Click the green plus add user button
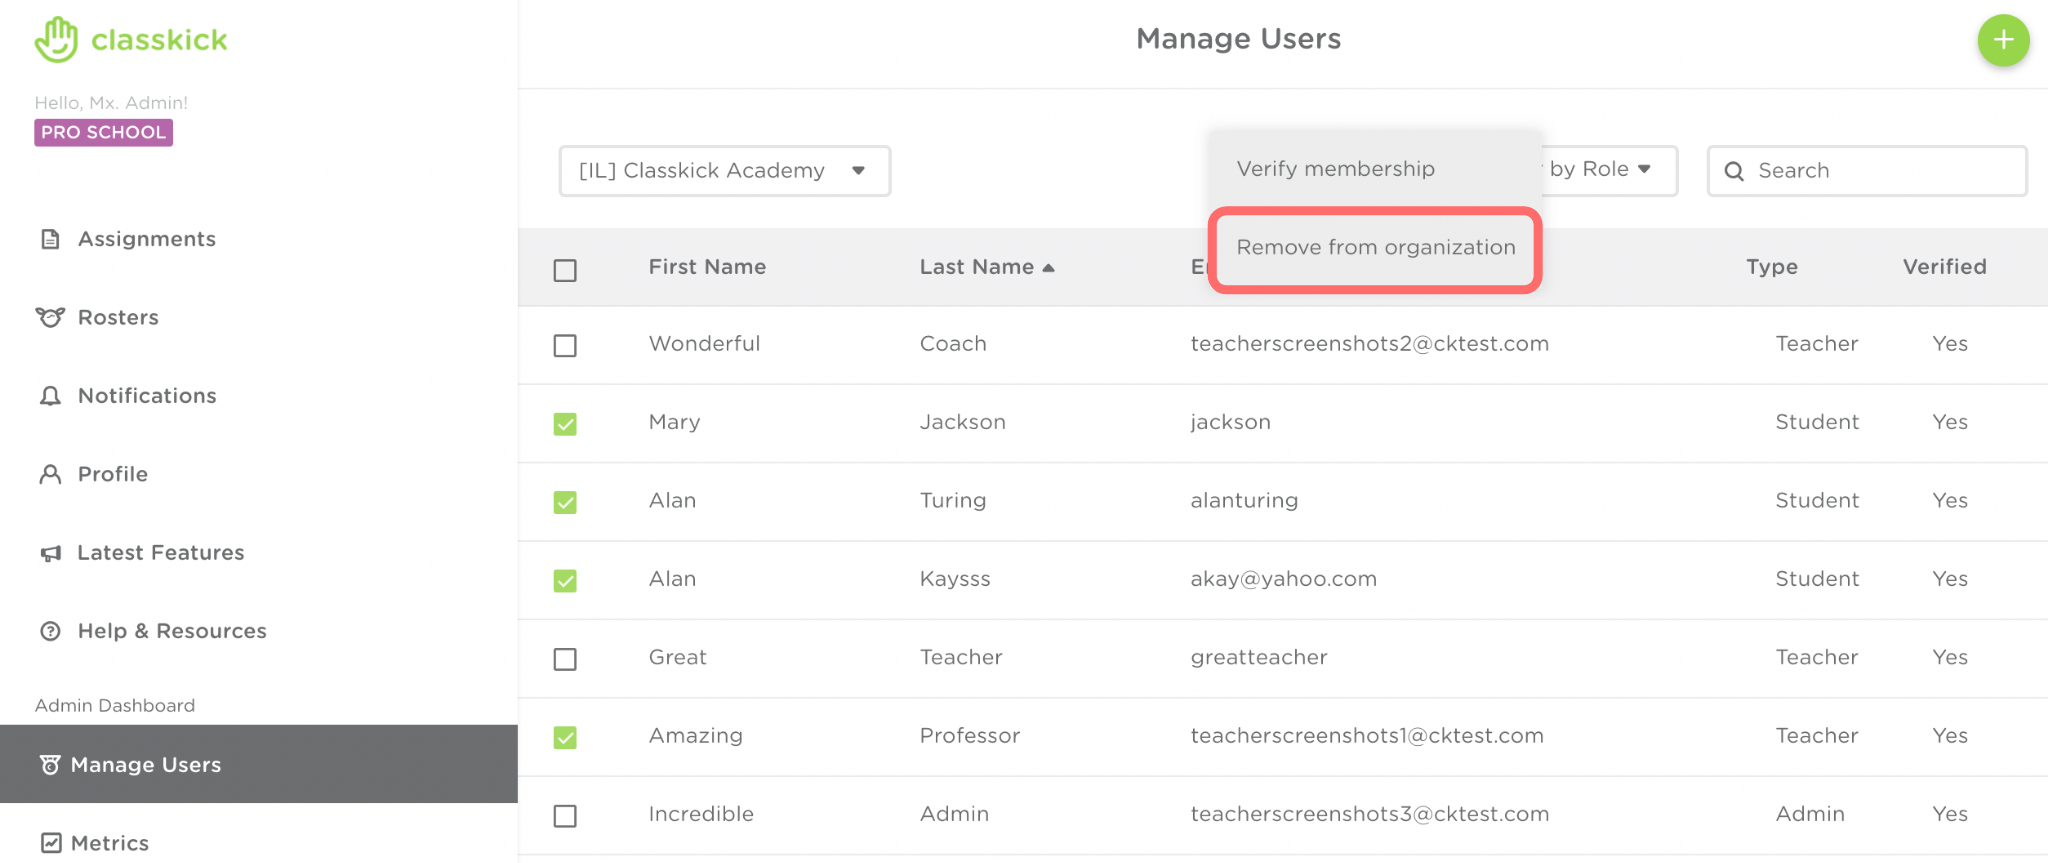Image resolution: width=2048 pixels, height=863 pixels. [x=2002, y=40]
